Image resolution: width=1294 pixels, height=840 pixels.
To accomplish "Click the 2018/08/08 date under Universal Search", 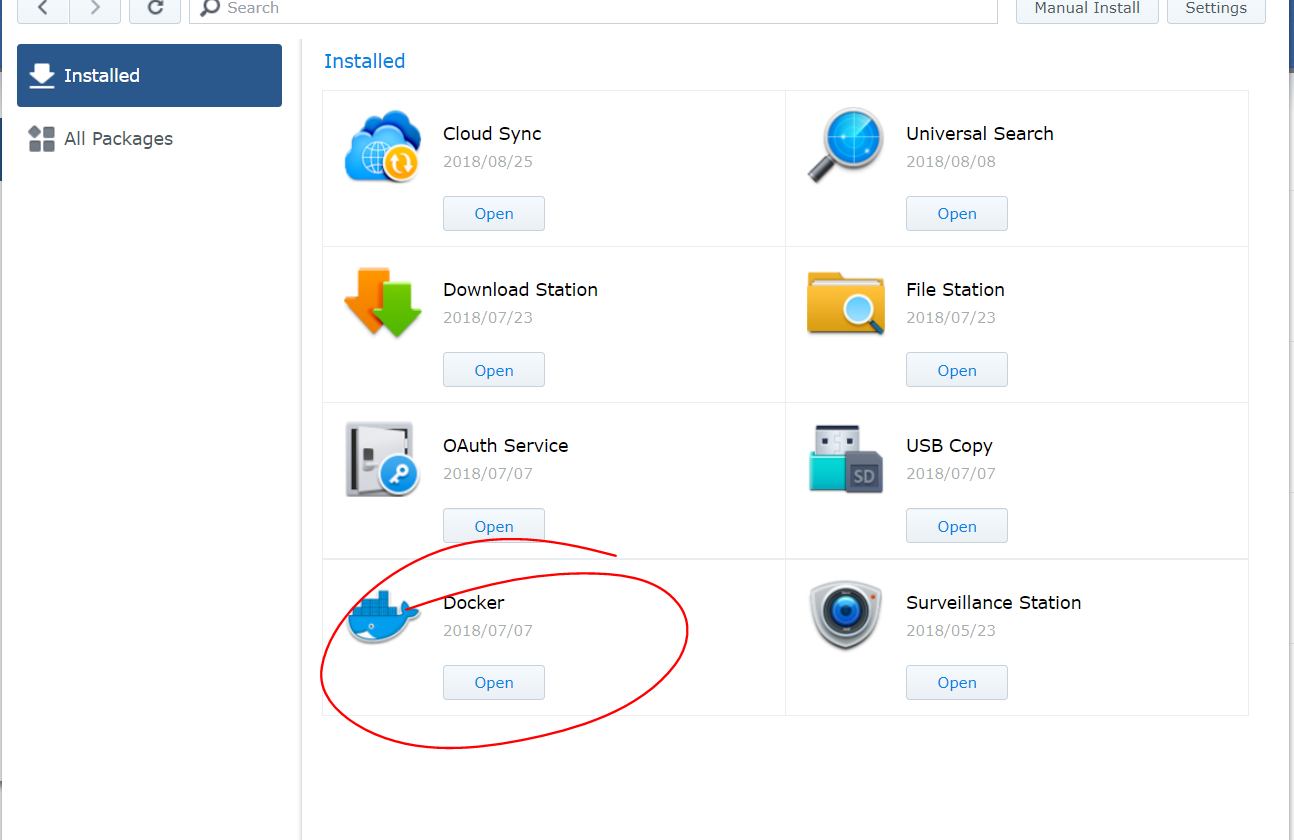I will pos(951,161).
